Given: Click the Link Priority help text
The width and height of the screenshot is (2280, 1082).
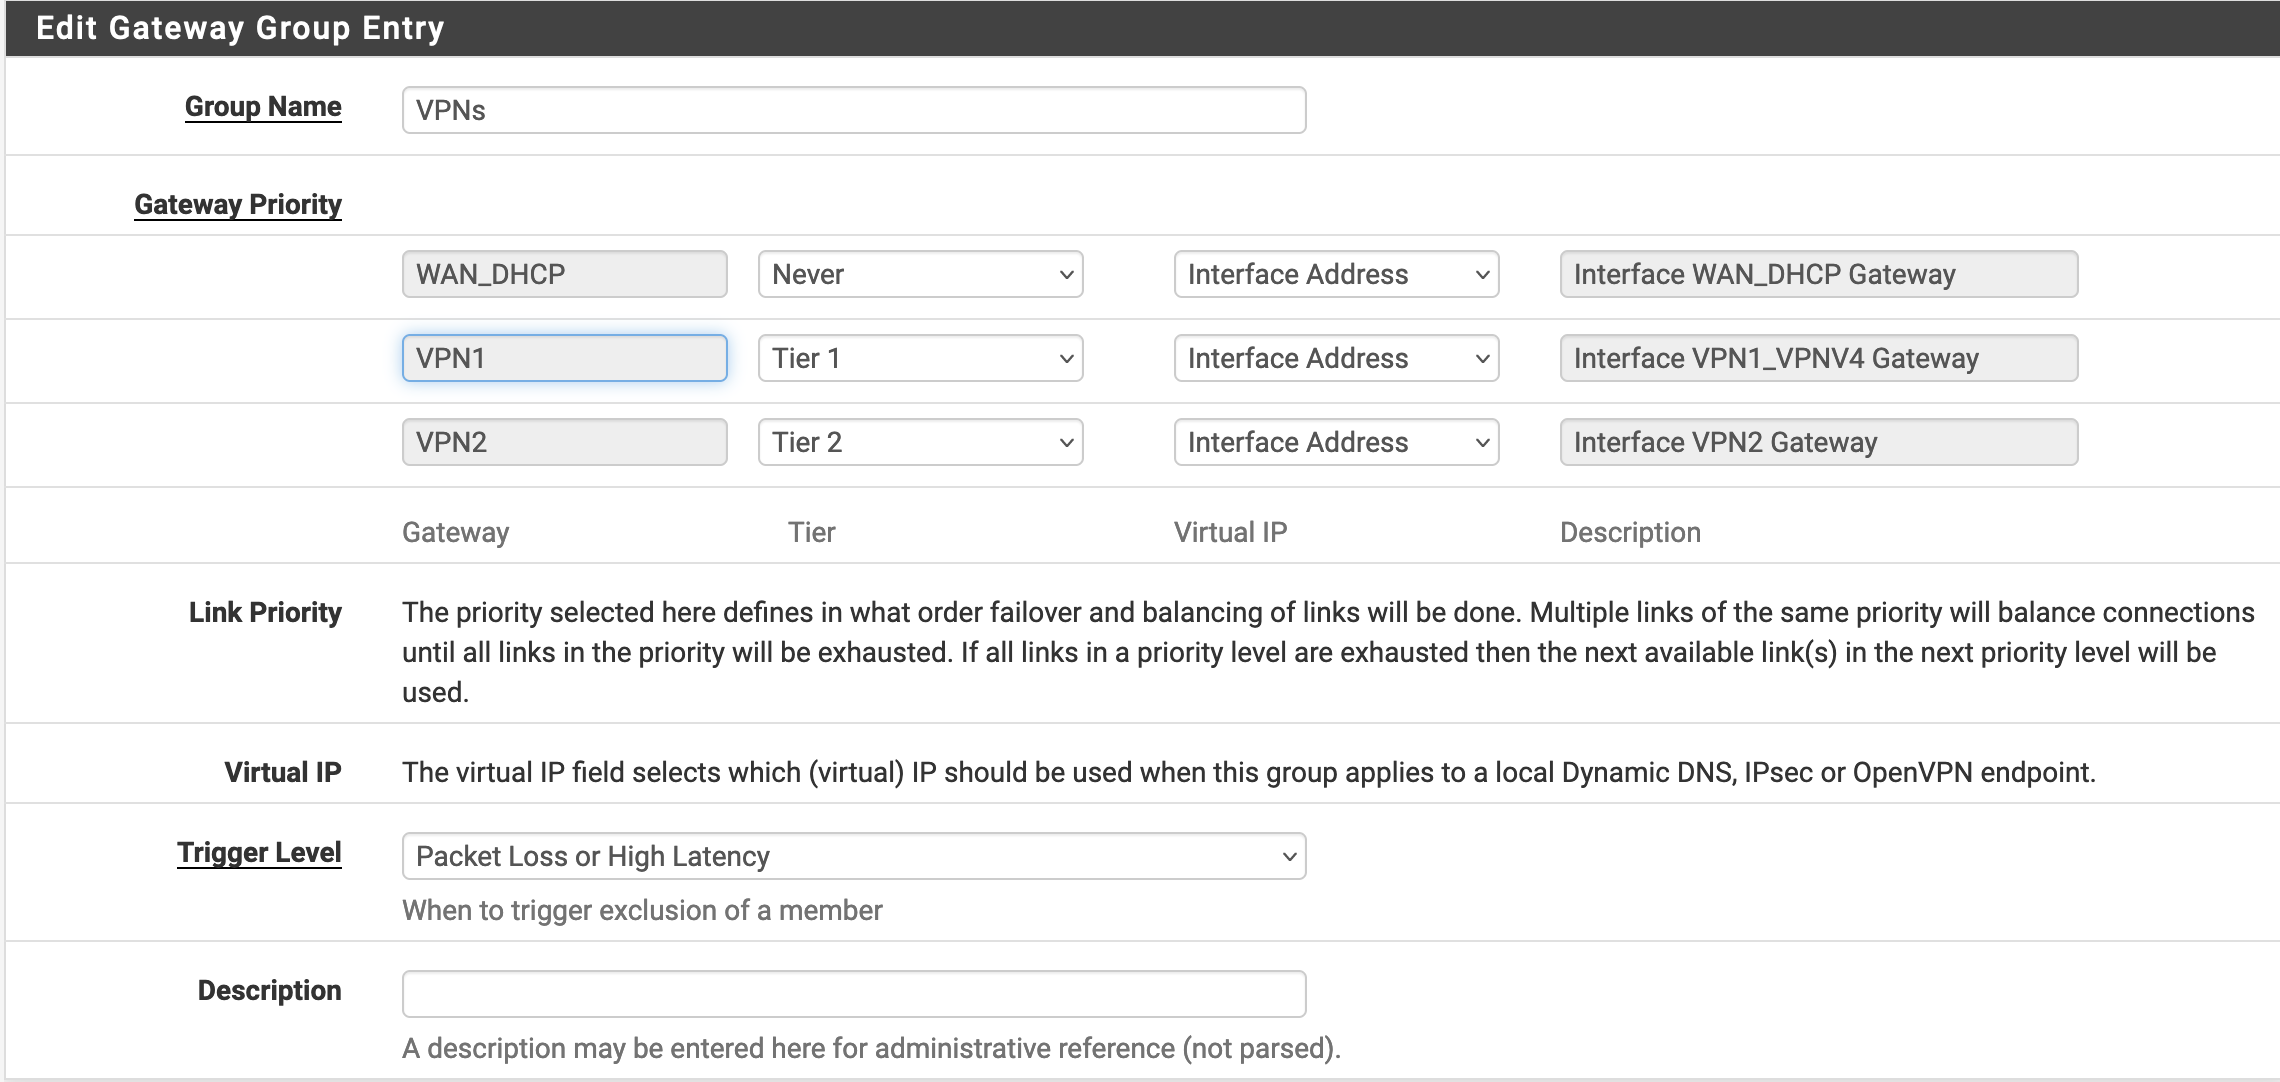Looking at the screenshot, I should pos(1326,652).
